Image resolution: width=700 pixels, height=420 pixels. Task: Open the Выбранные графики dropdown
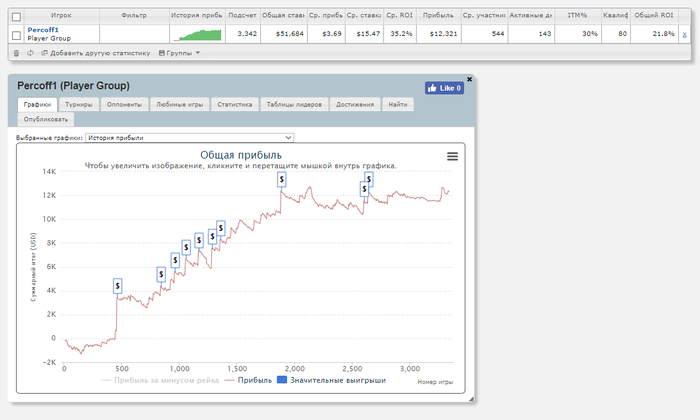tap(189, 137)
